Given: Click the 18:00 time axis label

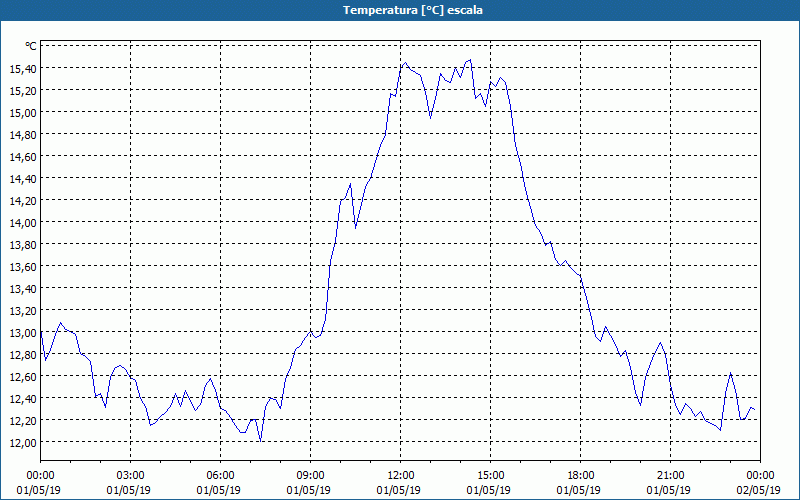Looking at the screenshot, I should [x=581, y=476].
